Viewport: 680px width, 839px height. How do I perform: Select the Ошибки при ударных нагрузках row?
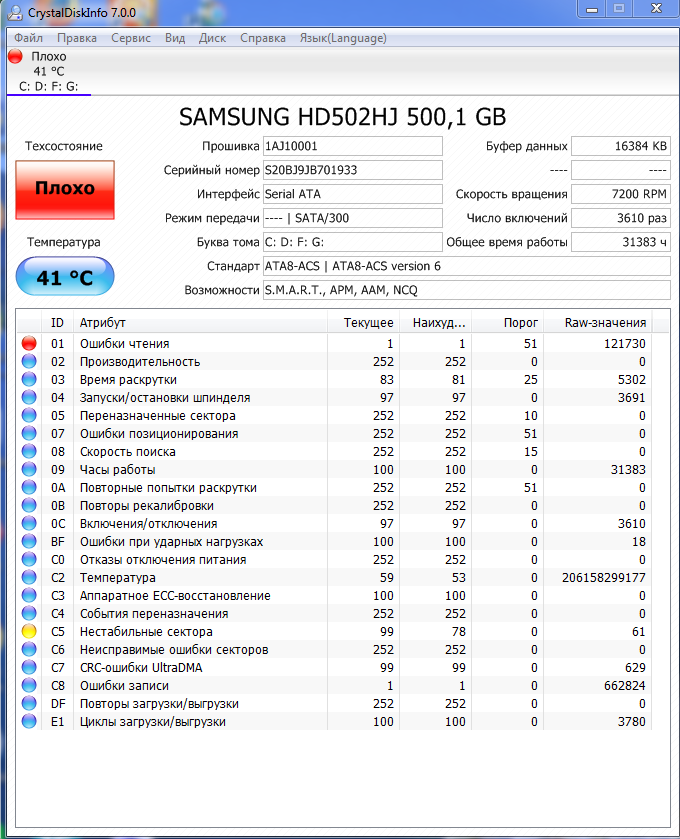coord(334,541)
